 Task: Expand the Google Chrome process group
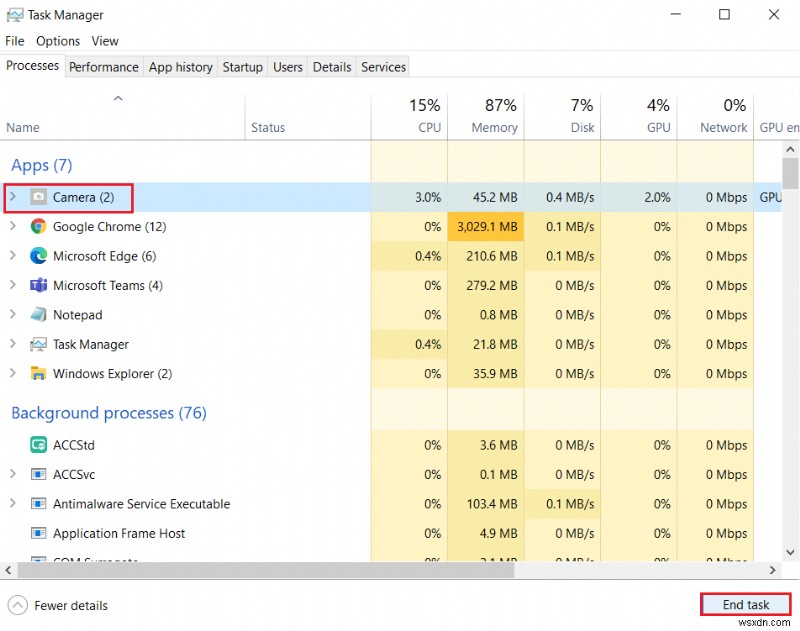pyautogui.click(x=13, y=227)
